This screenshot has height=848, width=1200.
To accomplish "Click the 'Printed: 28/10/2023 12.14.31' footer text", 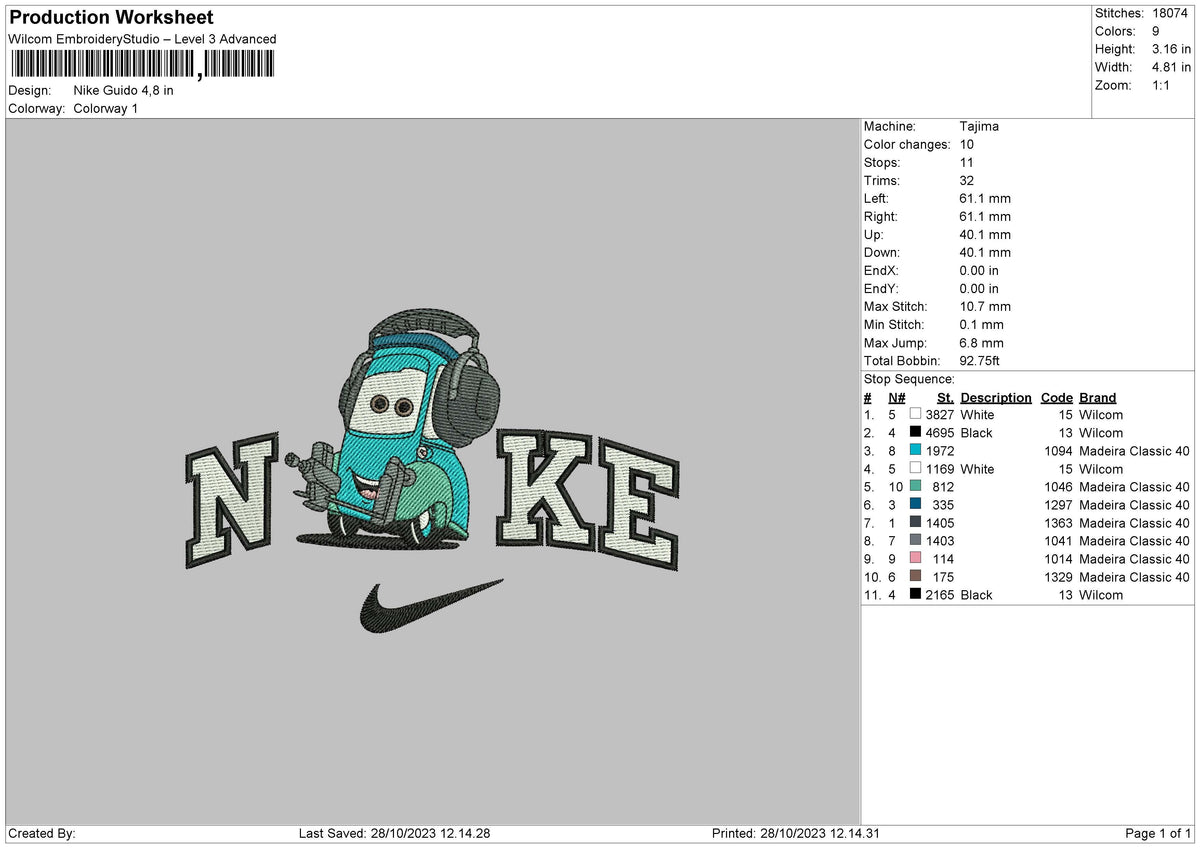I will (796, 834).
